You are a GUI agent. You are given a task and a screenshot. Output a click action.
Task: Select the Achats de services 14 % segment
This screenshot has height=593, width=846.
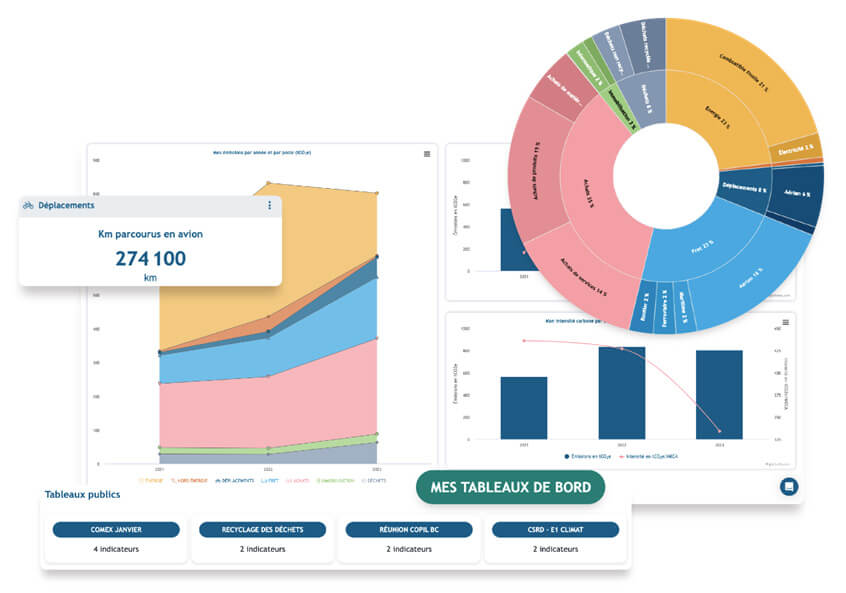coord(583,277)
